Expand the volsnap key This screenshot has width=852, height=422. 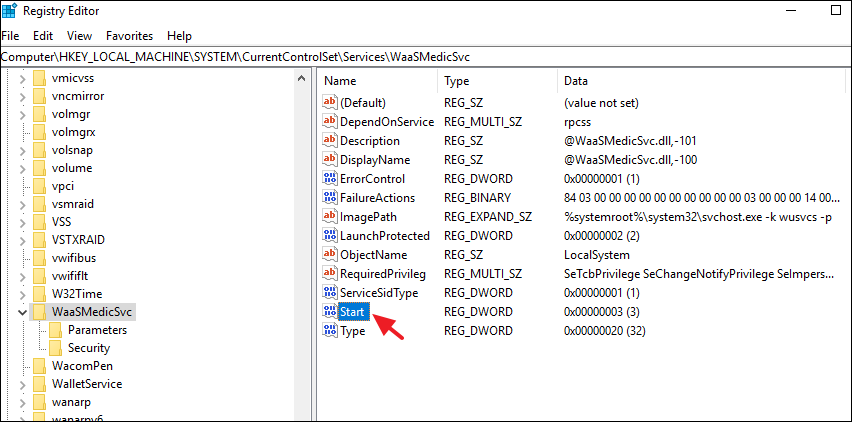tap(22, 150)
